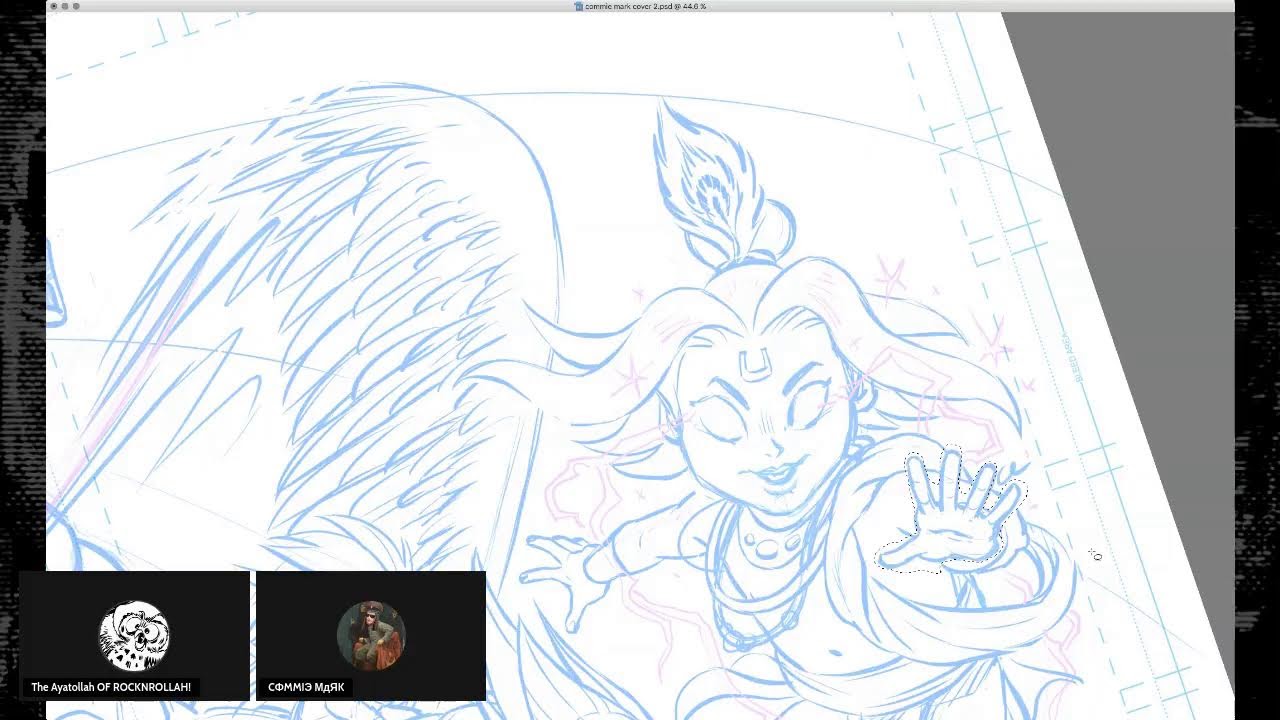
Task: Click the profile picture of СФММІЭ МдЯК
Action: pos(370,634)
